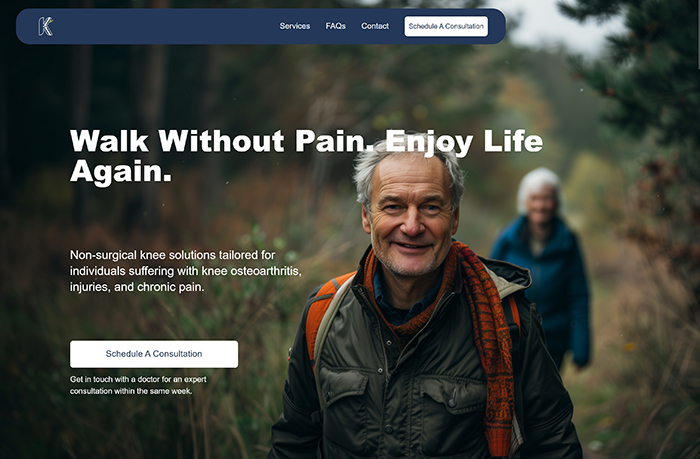Open the Services menu item
This screenshot has width=700, height=459.
(x=295, y=26)
